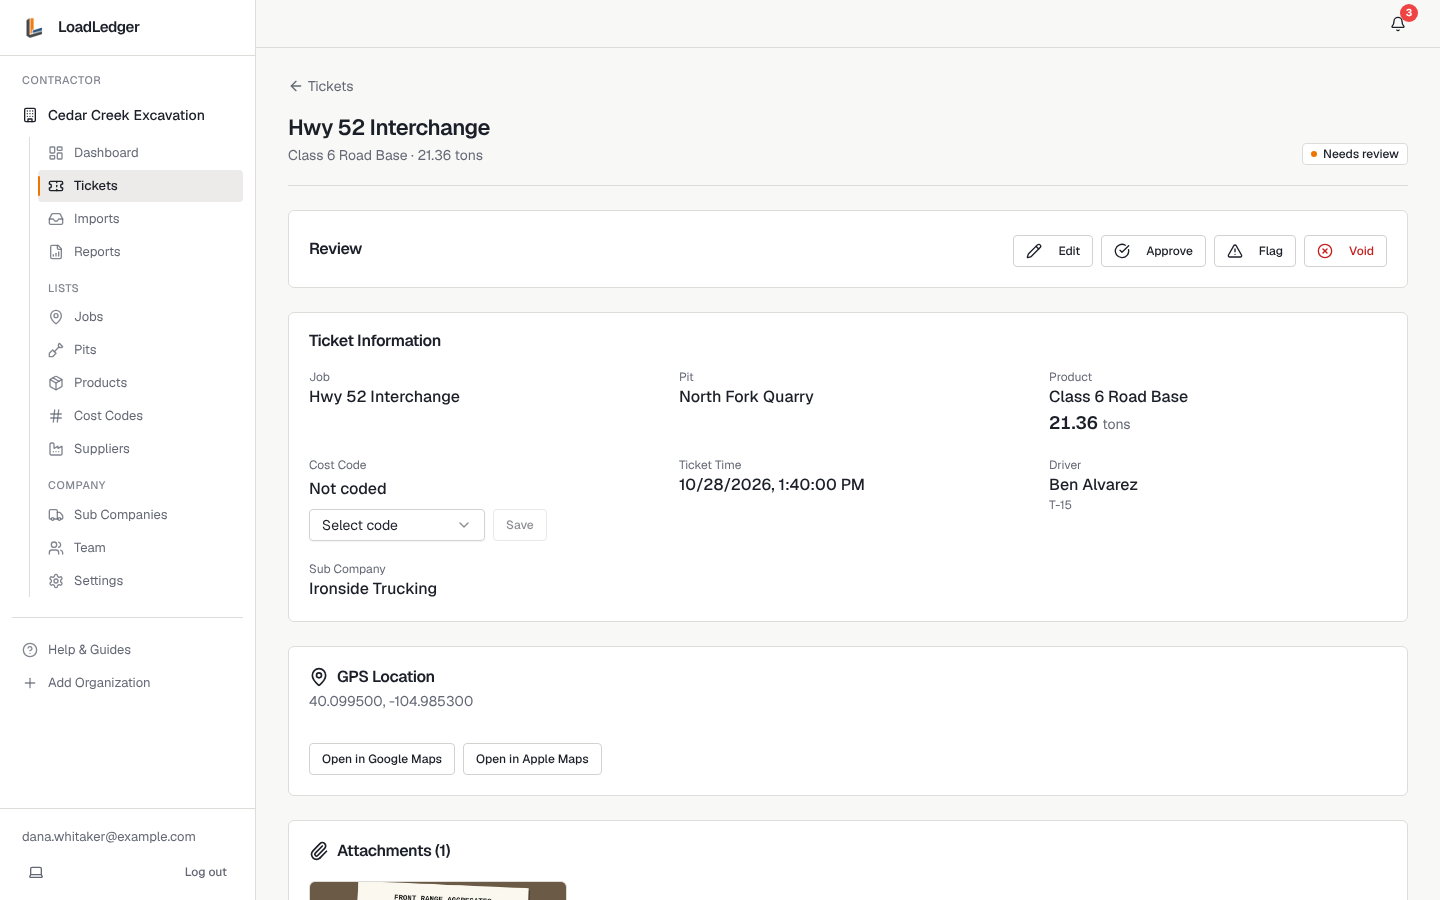Click the Settings gear icon

56,581
